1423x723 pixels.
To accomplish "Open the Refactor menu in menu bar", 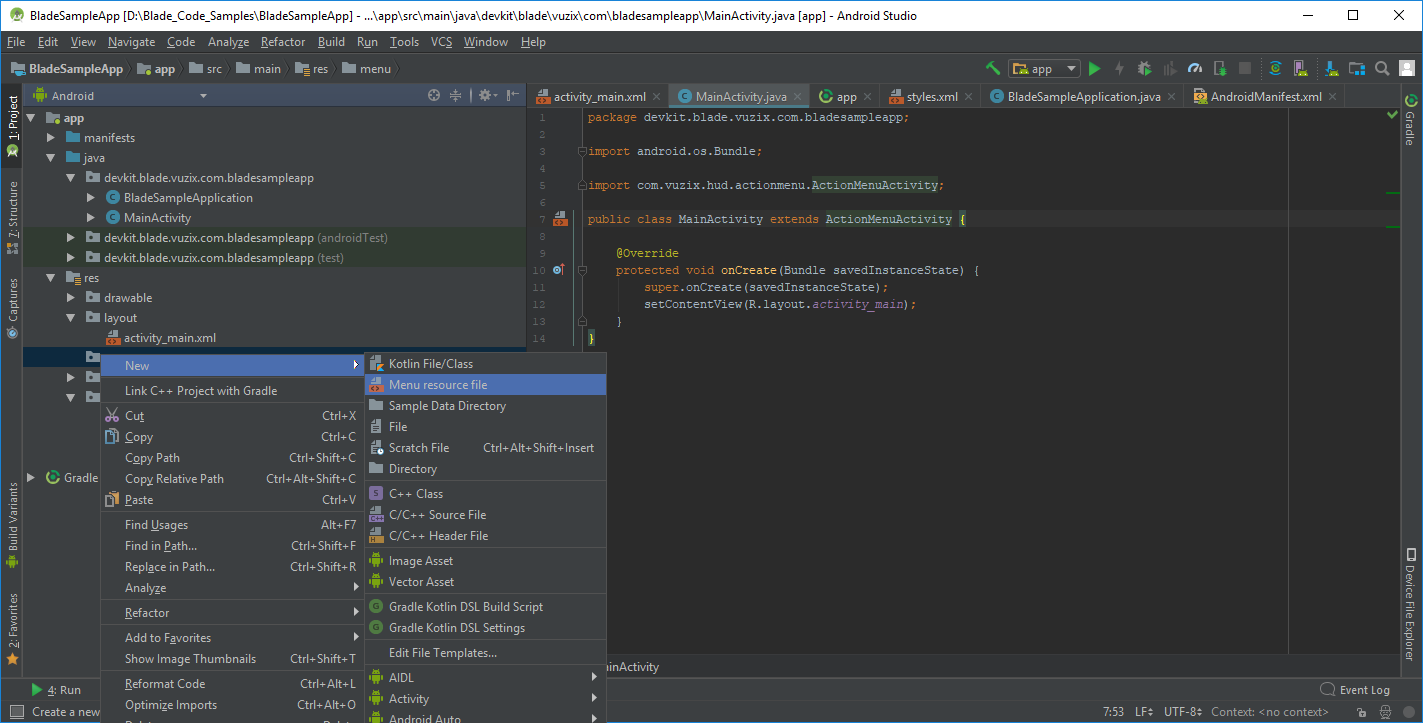I will click(283, 42).
